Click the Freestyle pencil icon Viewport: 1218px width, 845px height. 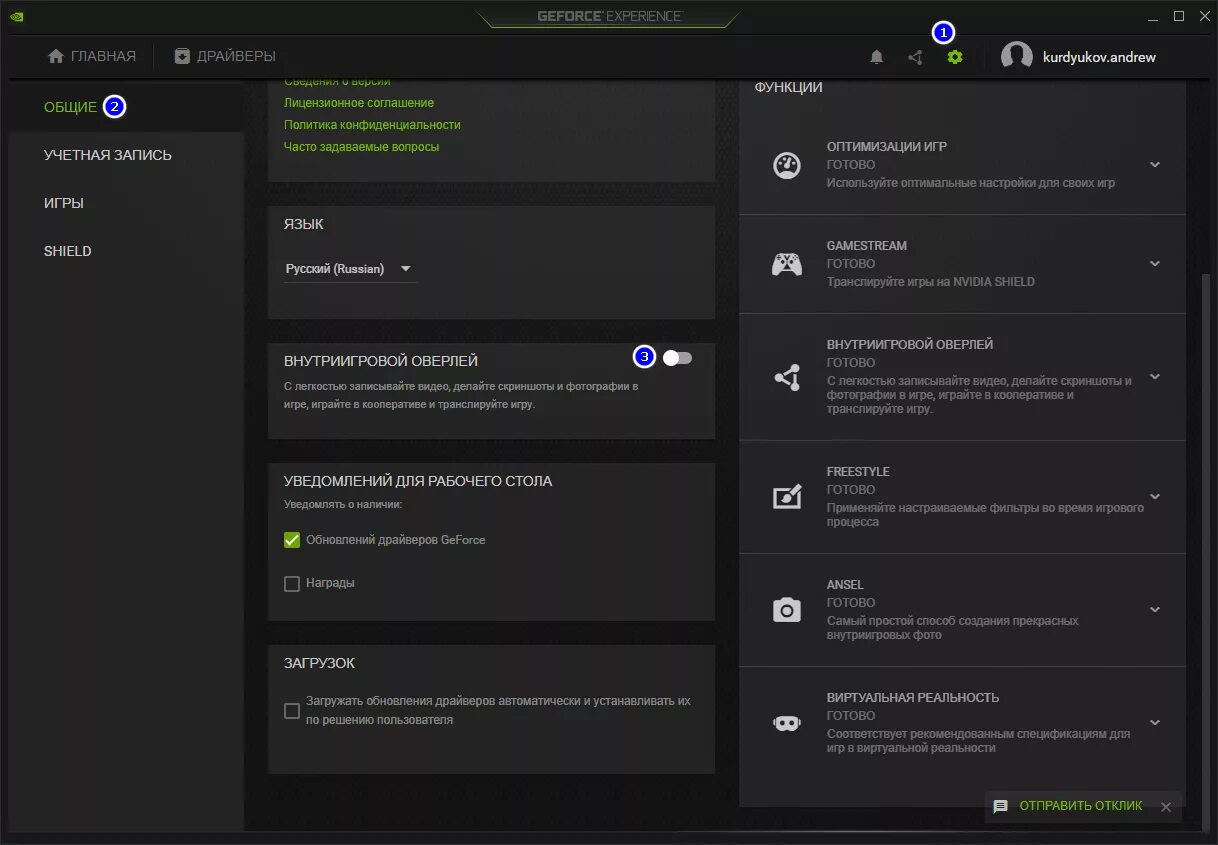click(x=787, y=497)
